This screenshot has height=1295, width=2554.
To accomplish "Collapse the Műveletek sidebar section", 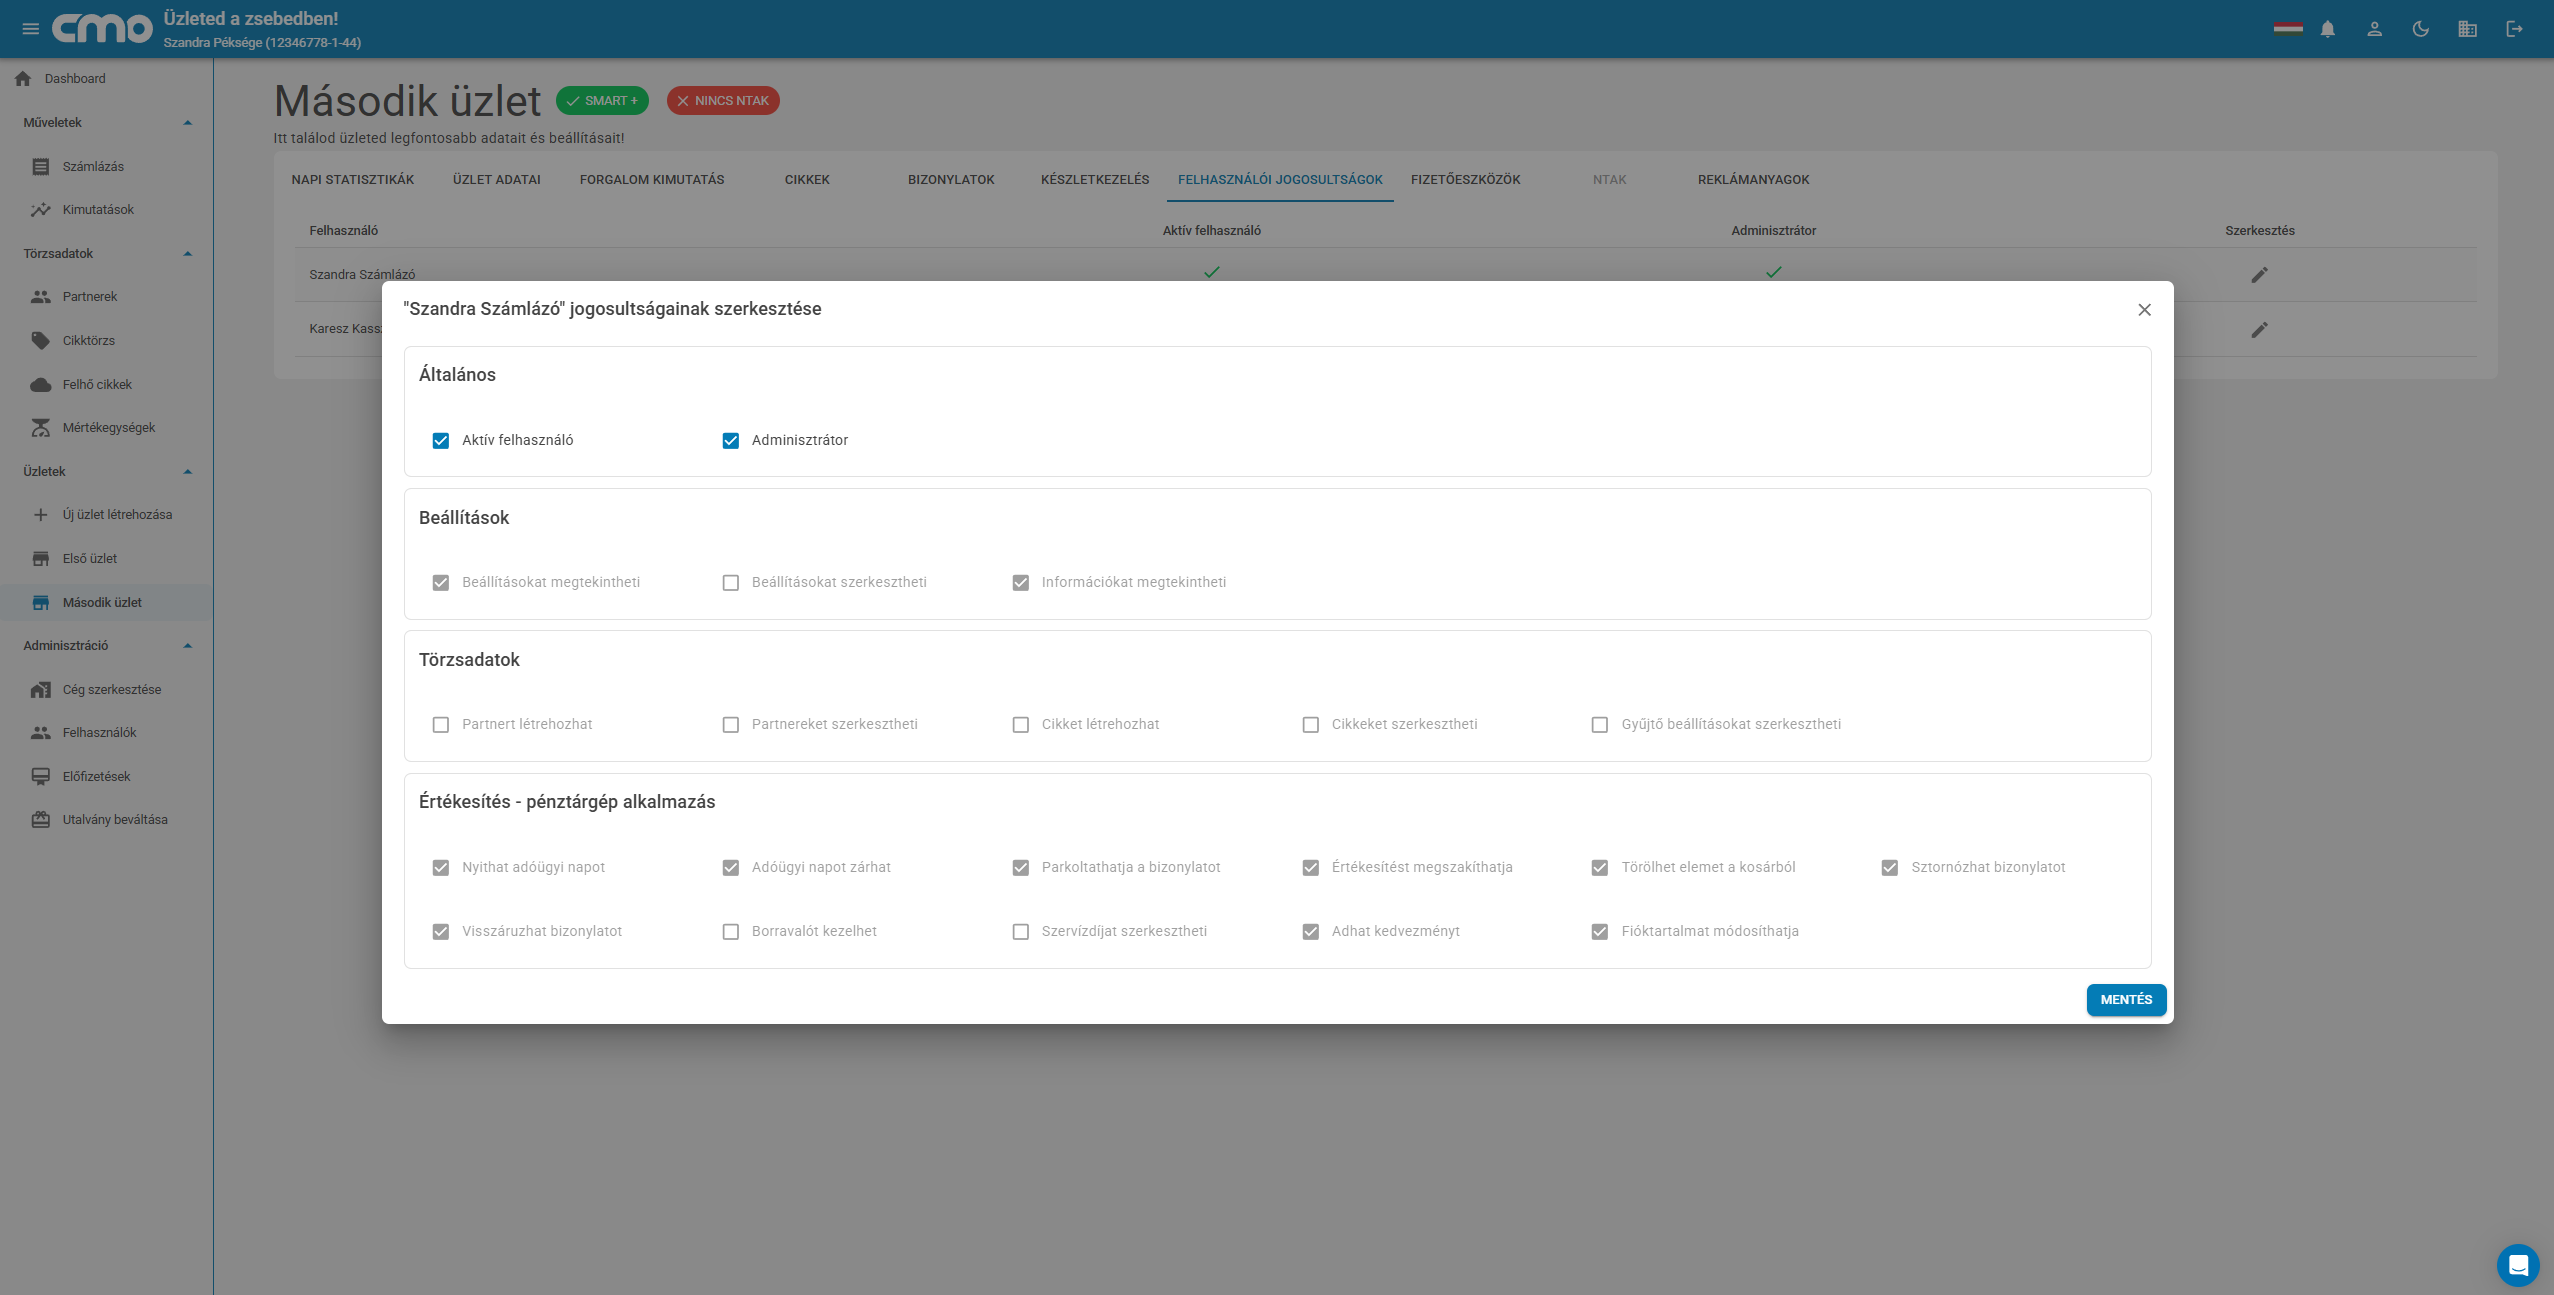I will [187, 123].
